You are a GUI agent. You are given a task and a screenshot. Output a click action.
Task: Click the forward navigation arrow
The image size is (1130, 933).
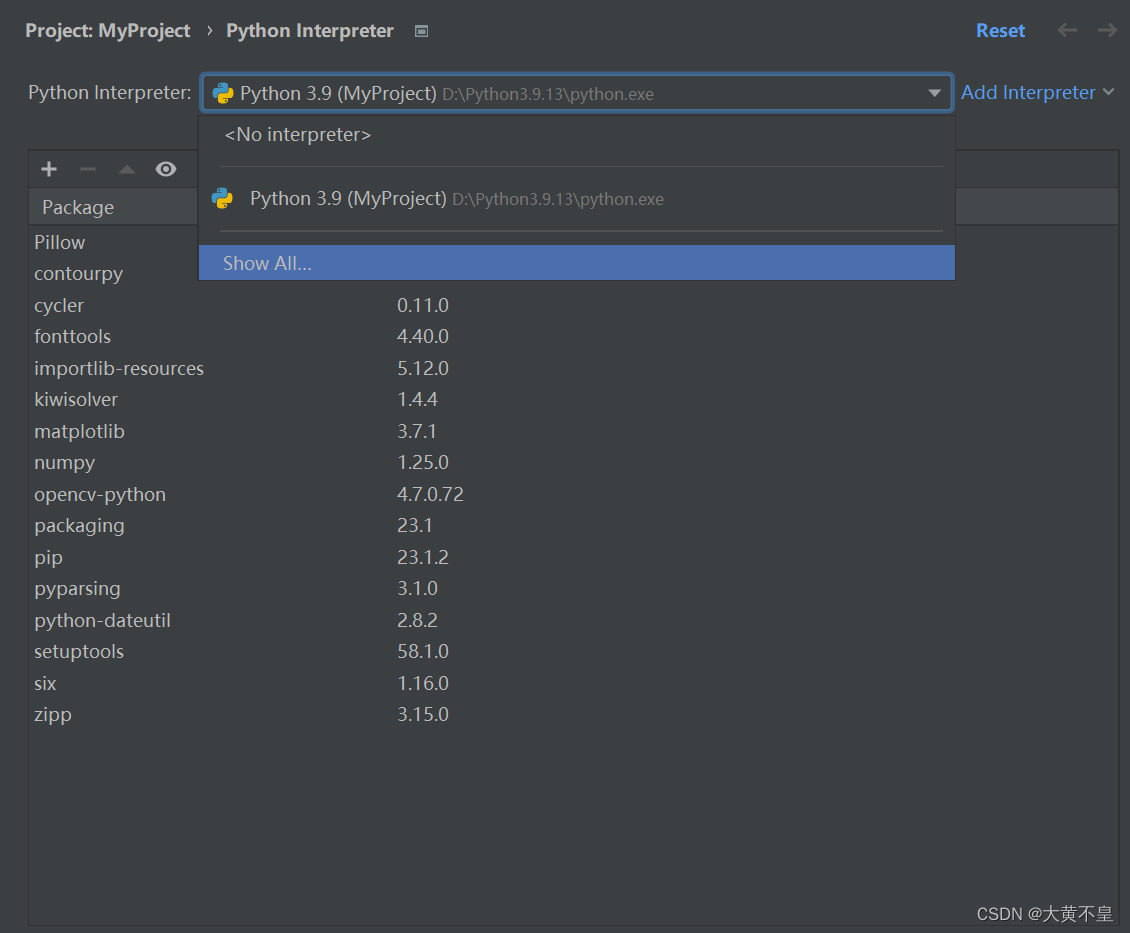[1107, 30]
